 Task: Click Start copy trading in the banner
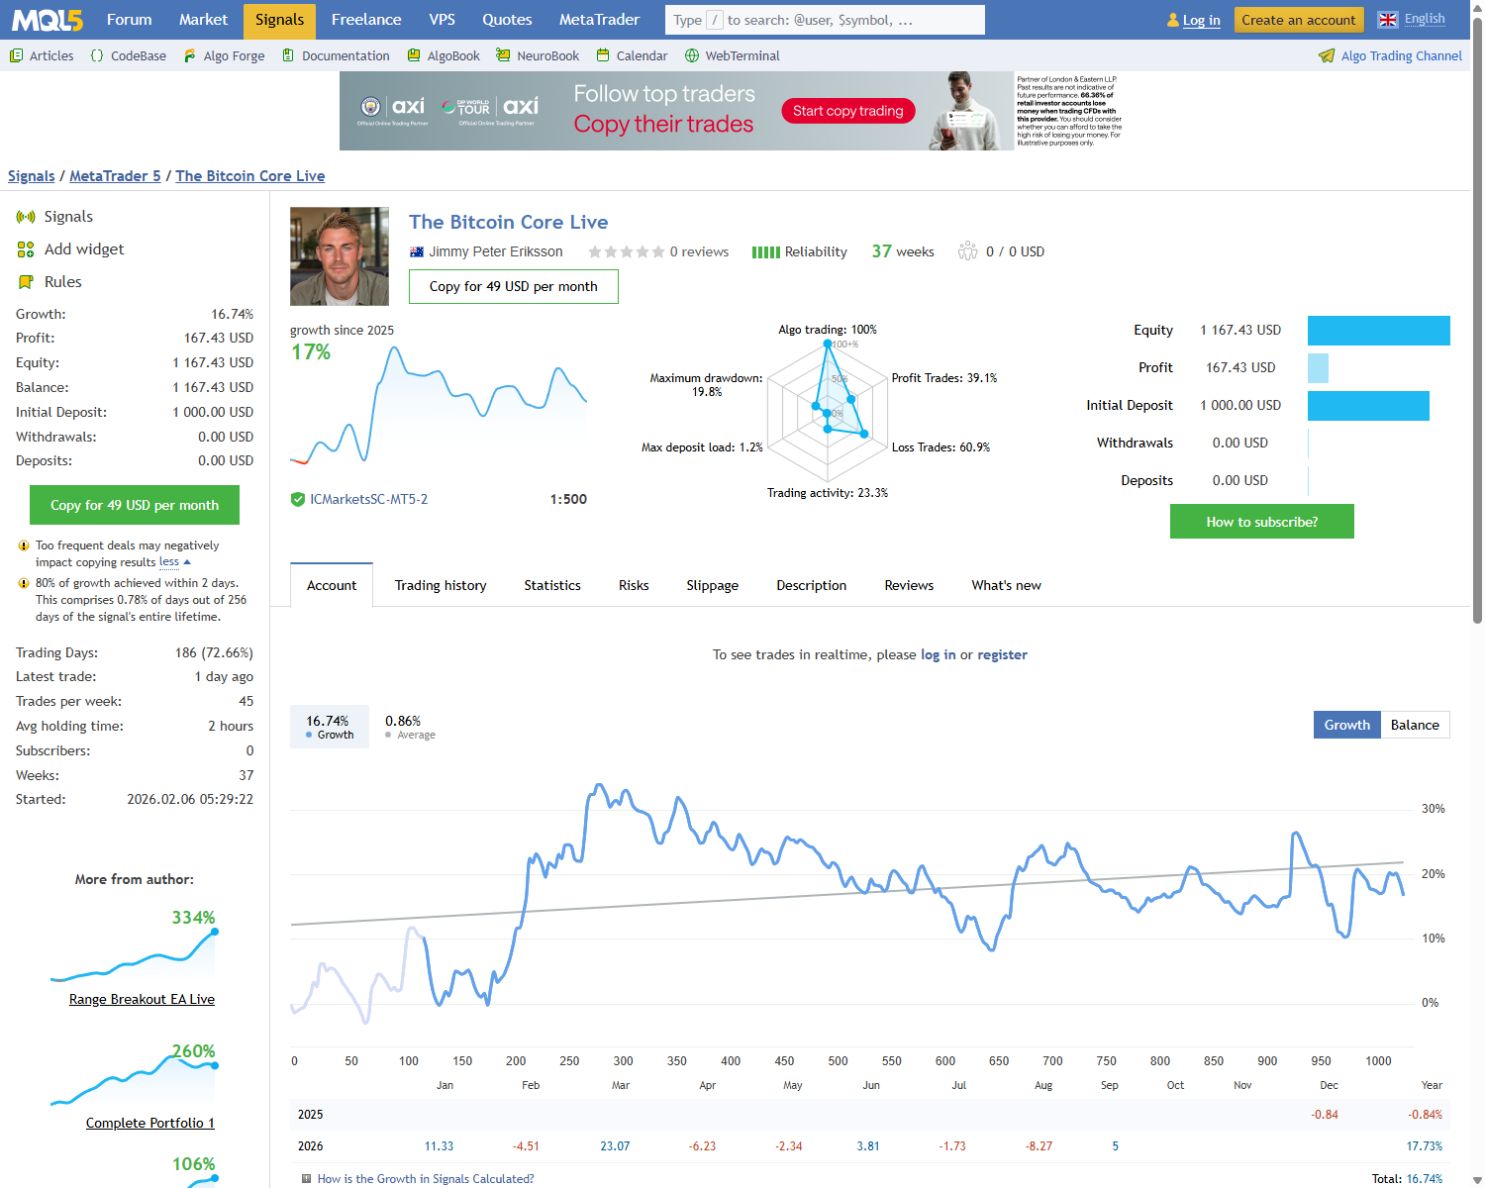848,111
